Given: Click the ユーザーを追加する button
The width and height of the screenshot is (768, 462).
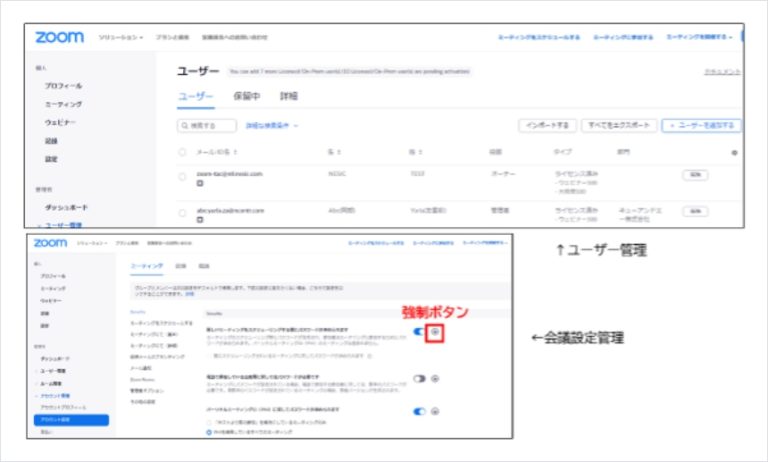Looking at the screenshot, I should (x=703, y=126).
